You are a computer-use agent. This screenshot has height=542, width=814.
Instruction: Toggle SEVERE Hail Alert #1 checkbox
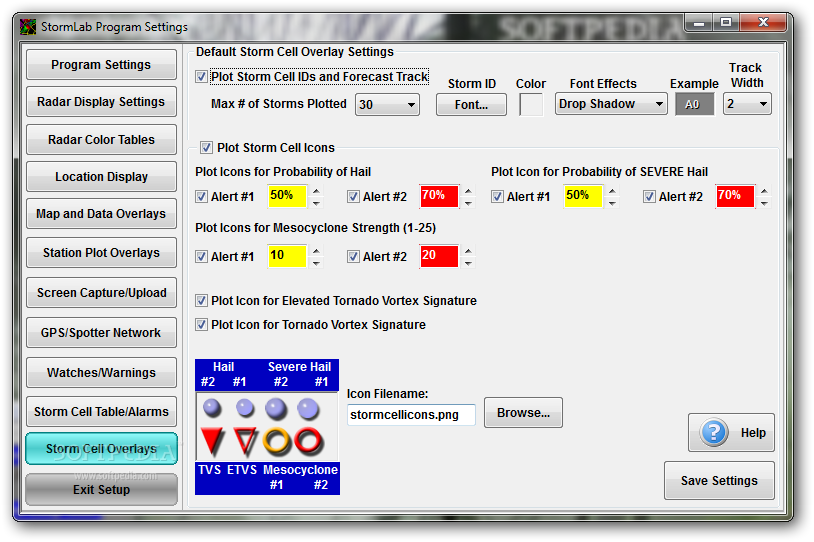pyautogui.click(x=497, y=197)
